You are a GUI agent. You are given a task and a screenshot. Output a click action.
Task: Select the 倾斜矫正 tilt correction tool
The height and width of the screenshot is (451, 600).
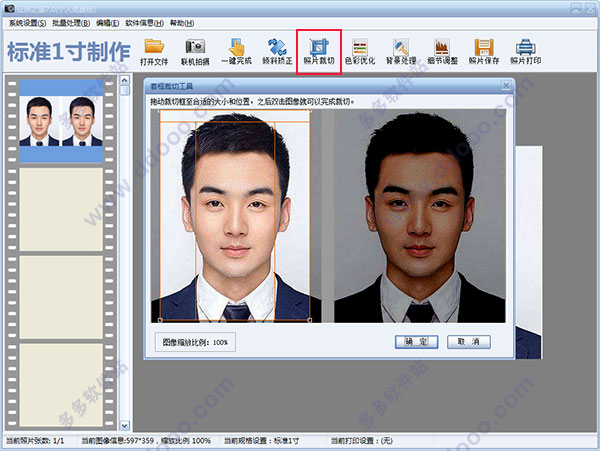click(x=277, y=52)
